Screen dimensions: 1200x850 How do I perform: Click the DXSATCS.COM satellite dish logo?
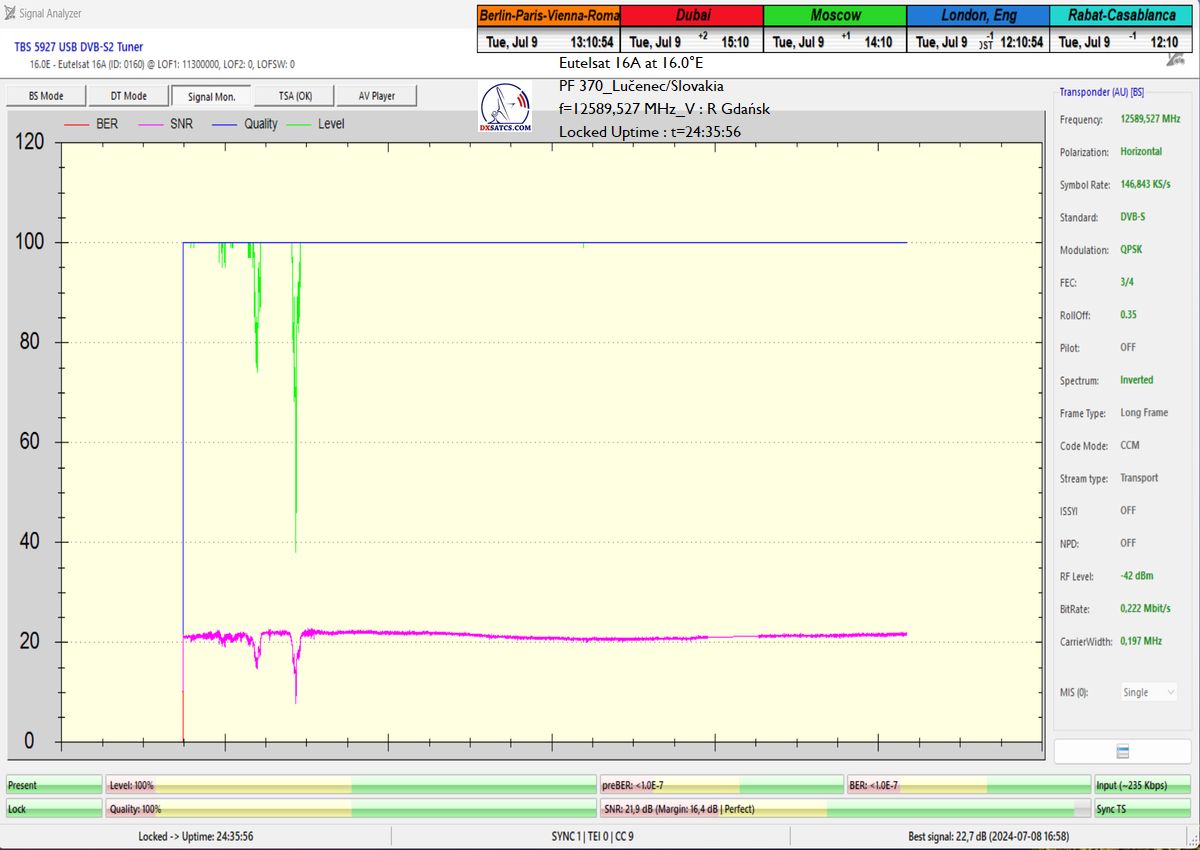point(505,108)
